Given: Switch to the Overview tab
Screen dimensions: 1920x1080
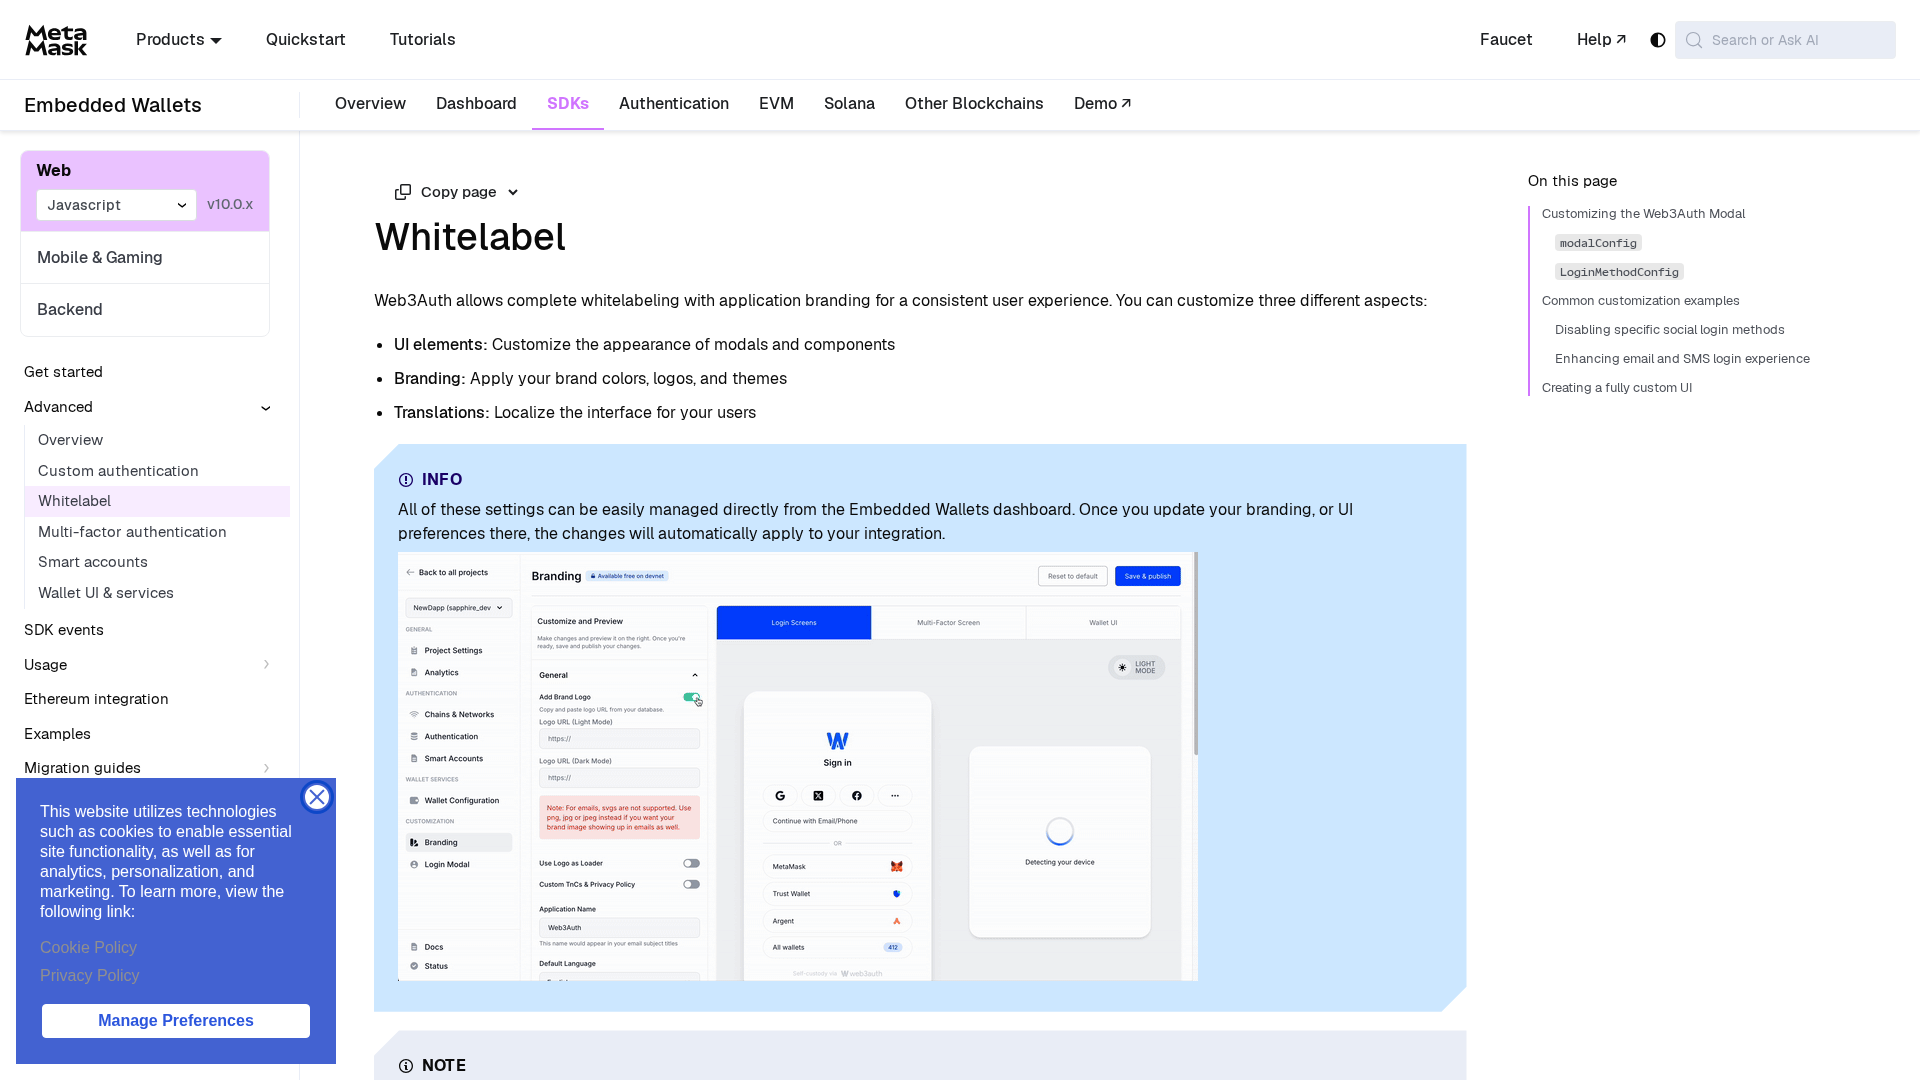Looking at the screenshot, I should [x=370, y=104].
